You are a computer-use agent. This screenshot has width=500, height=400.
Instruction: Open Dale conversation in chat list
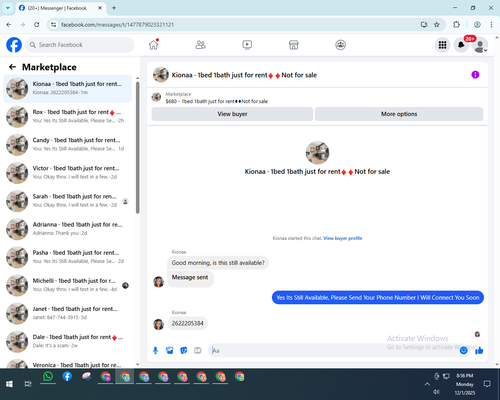point(67,342)
